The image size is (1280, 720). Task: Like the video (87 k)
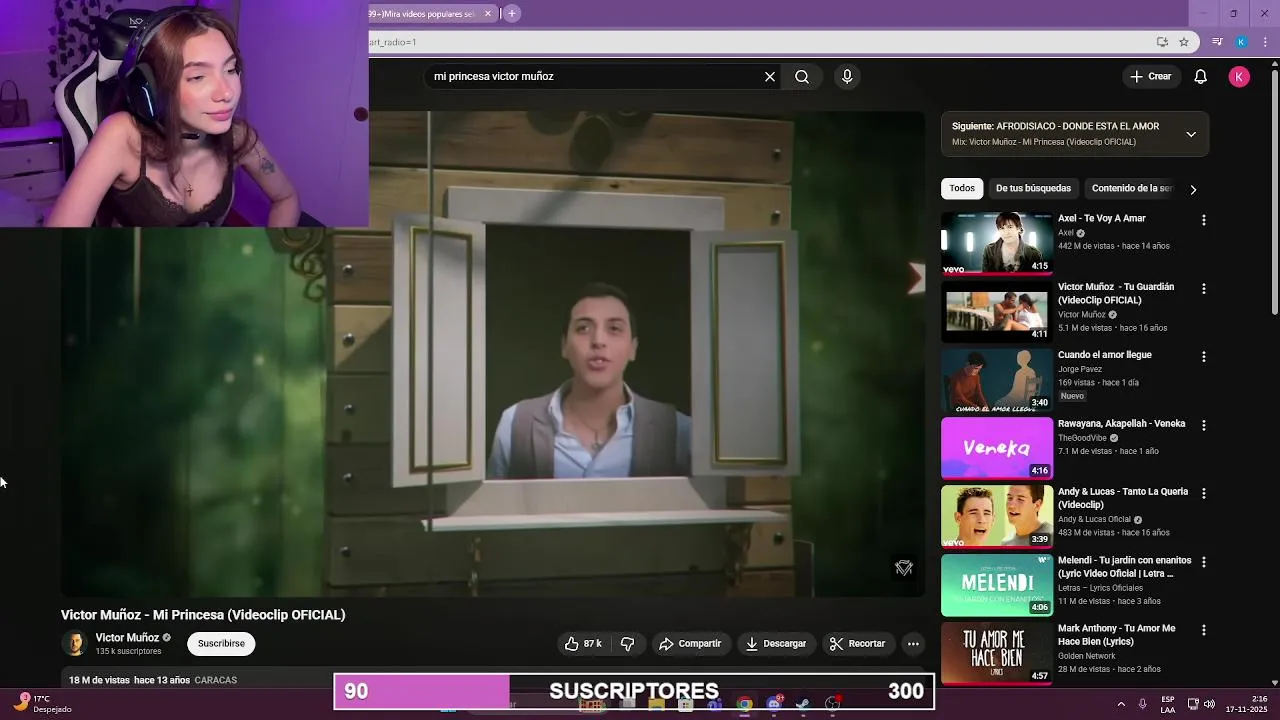coord(583,644)
